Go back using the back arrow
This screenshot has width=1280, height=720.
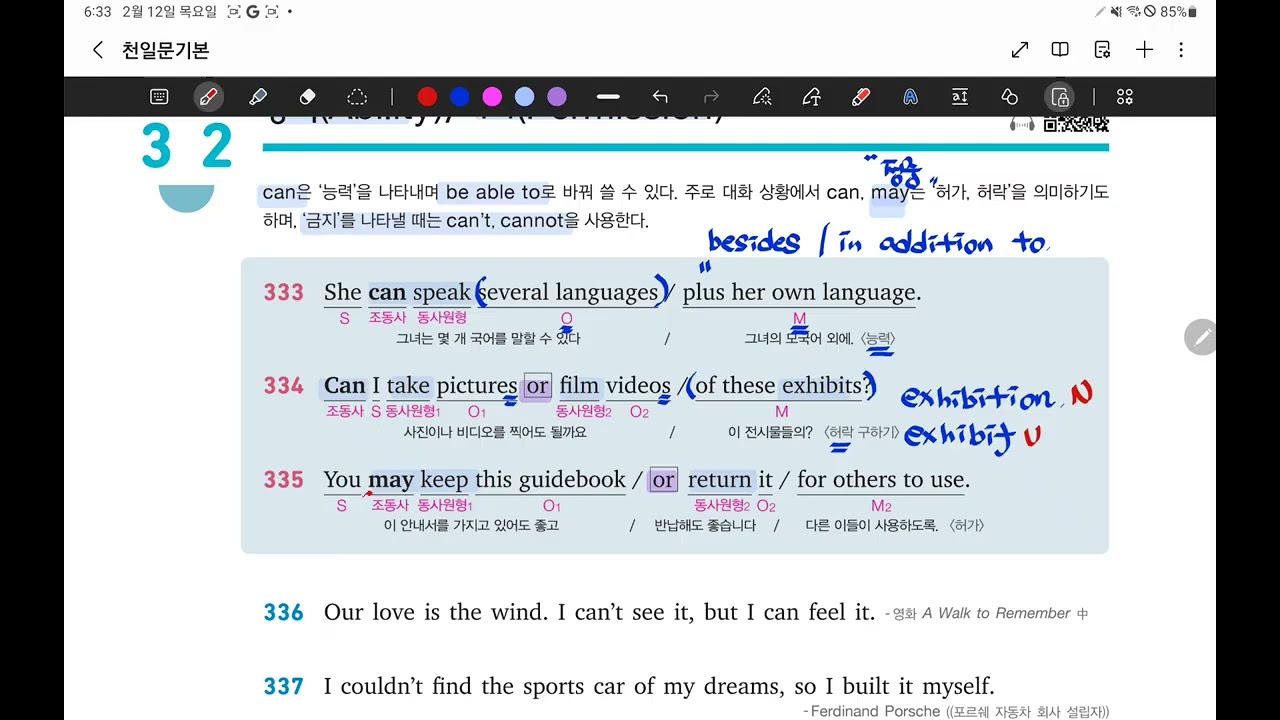(97, 50)
